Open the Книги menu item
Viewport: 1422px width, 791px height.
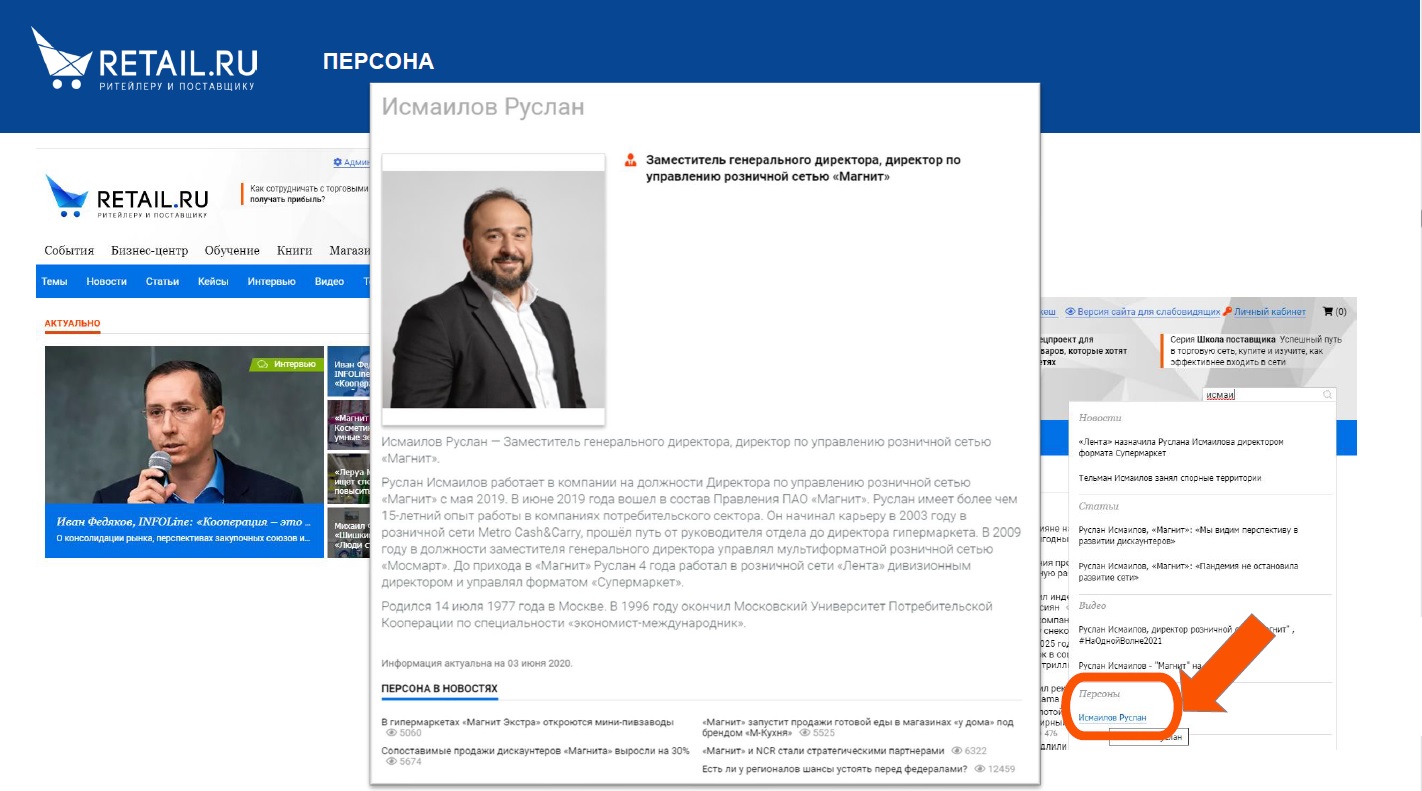(x=295, y=251)
